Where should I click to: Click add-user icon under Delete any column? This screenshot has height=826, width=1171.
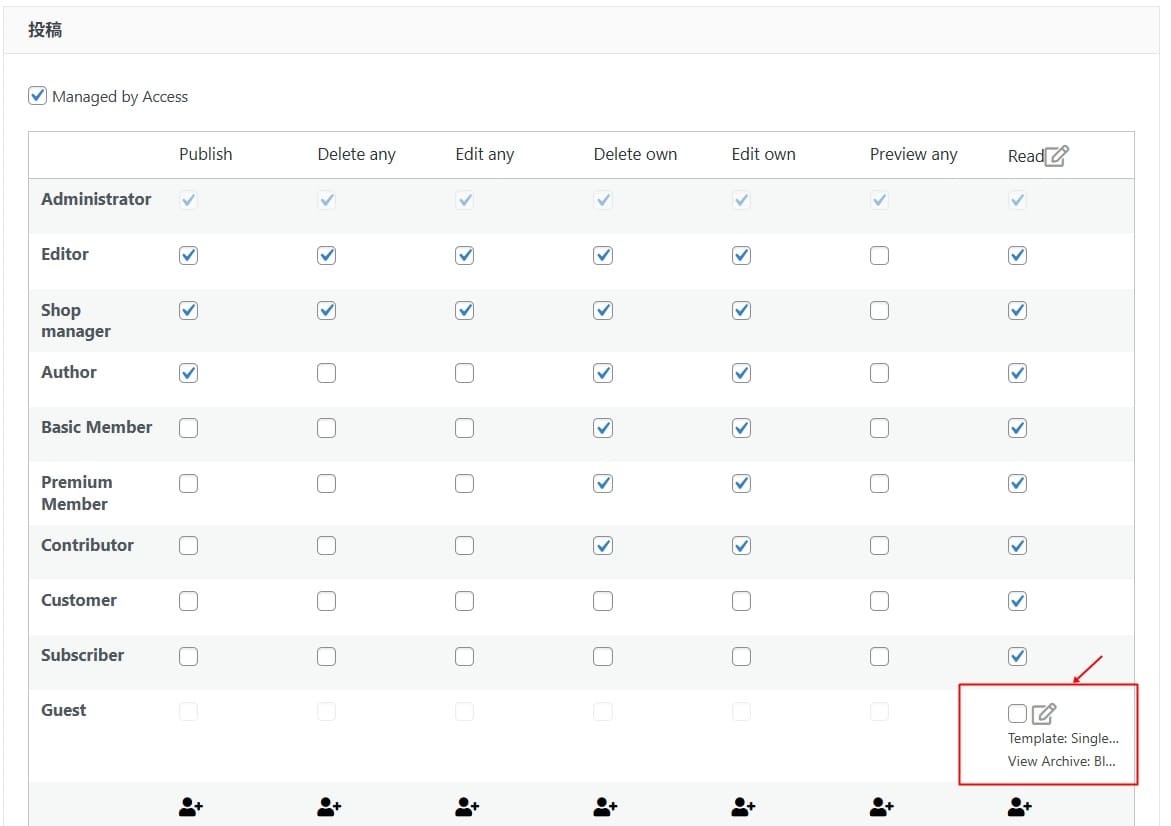[x=328, y=806]
